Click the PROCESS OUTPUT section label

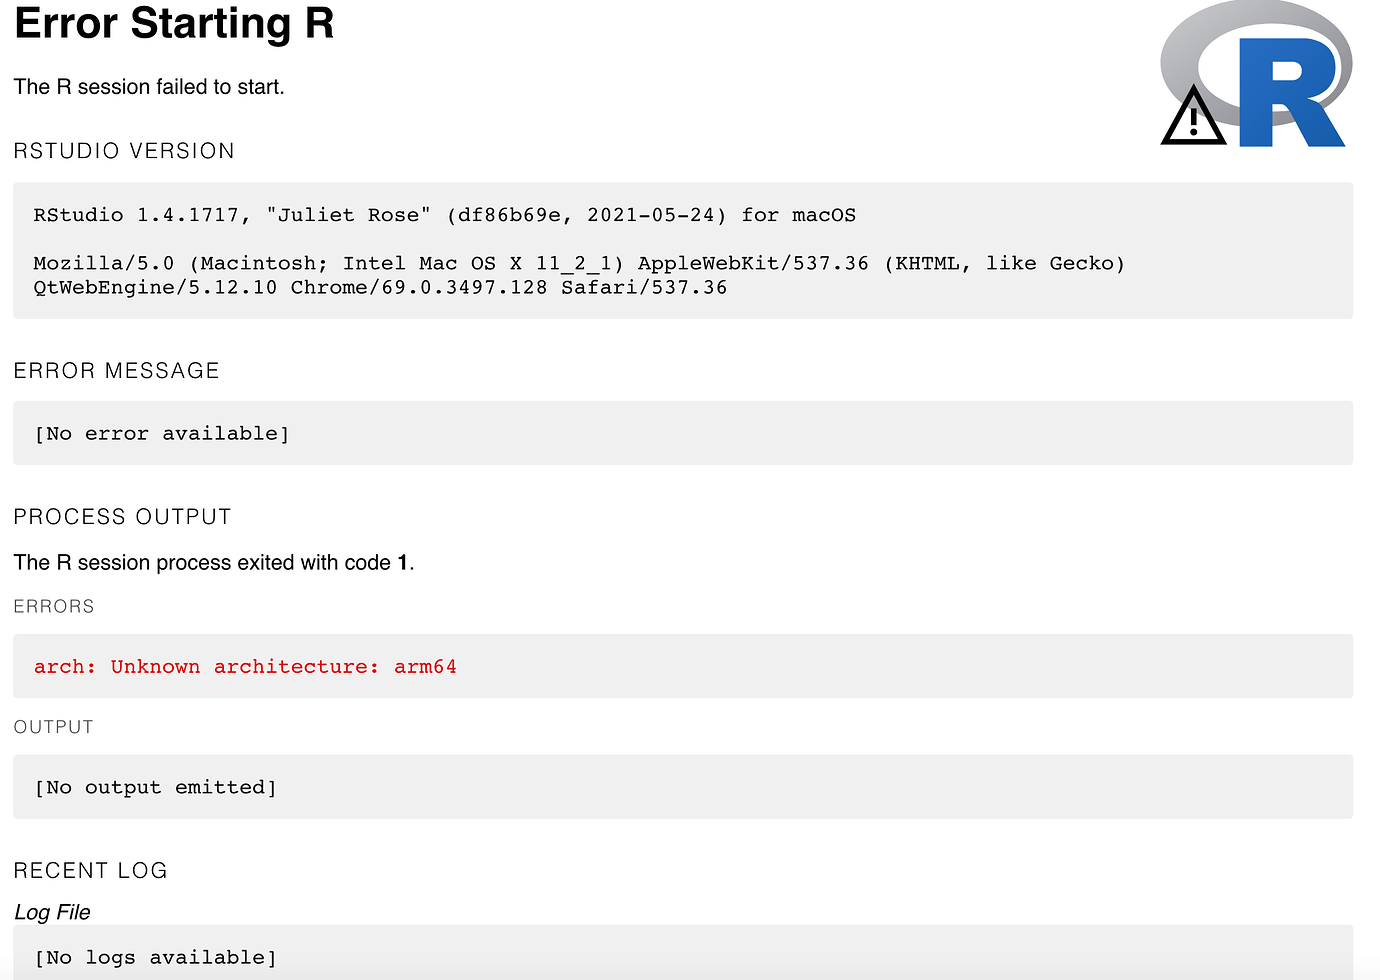122,517
